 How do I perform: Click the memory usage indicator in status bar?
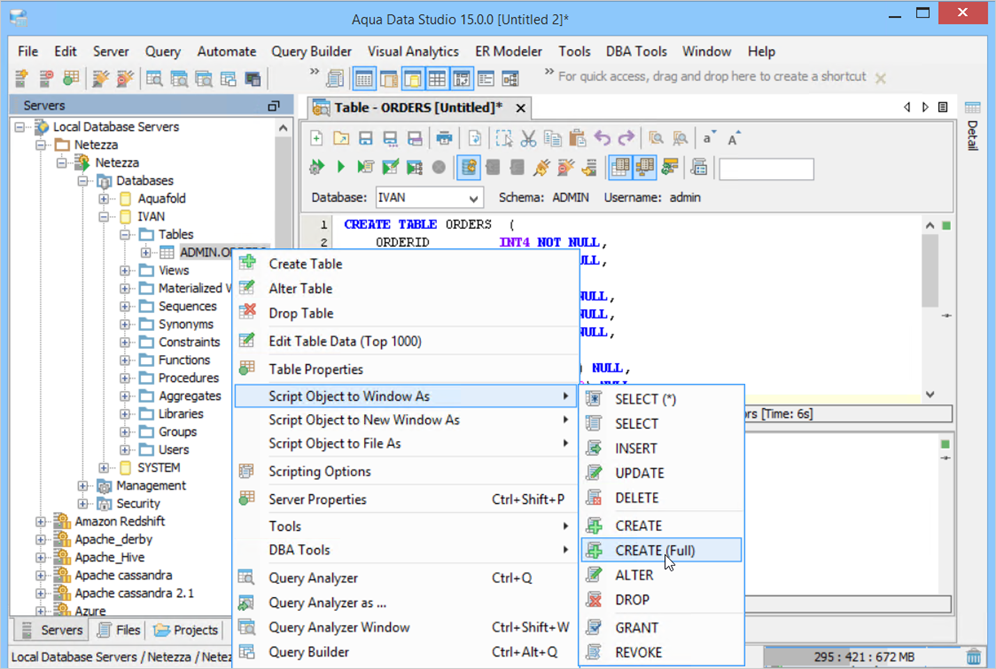(x=863, y=656)
